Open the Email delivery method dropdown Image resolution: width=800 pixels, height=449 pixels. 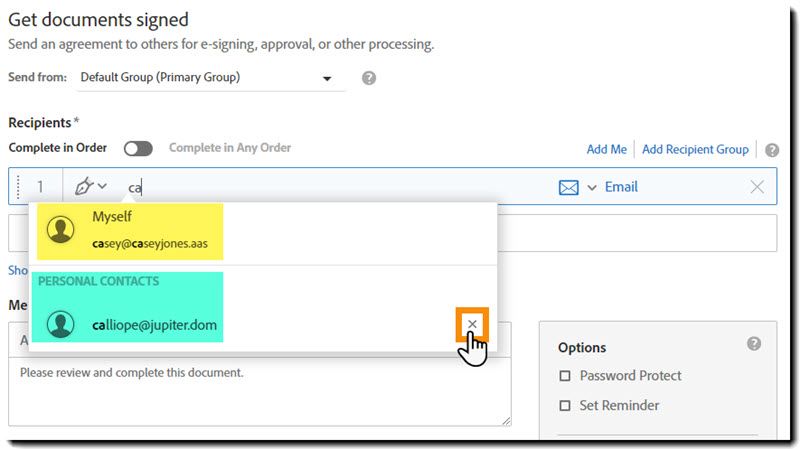tap(592, 187)
